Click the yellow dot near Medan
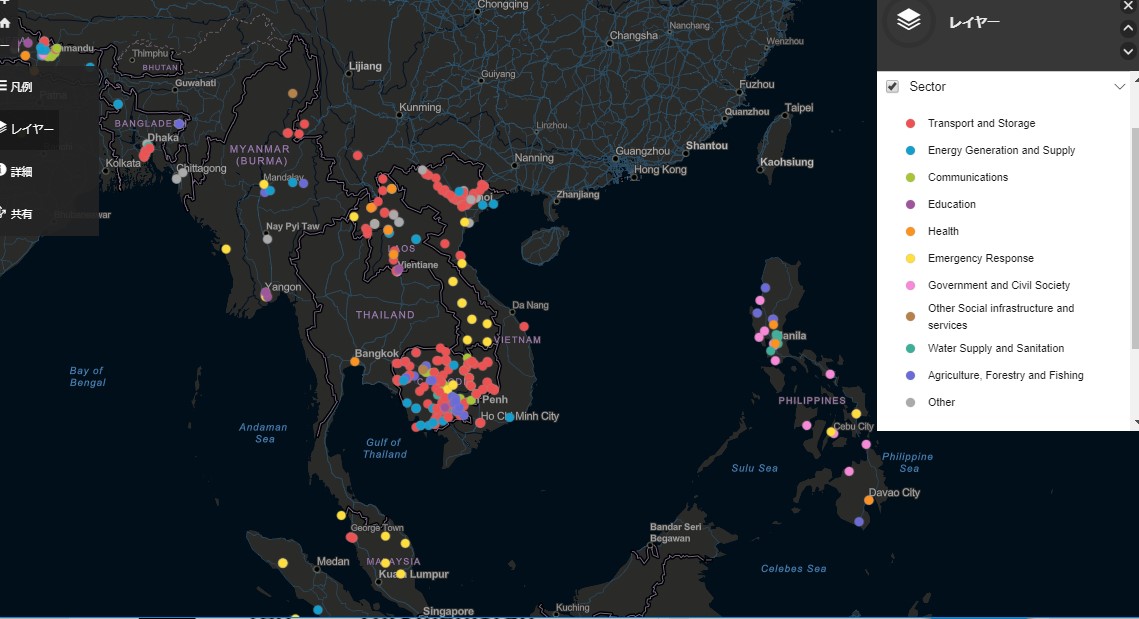The width and height of the screenshot is (1139, 619). (x=283, y=563)
